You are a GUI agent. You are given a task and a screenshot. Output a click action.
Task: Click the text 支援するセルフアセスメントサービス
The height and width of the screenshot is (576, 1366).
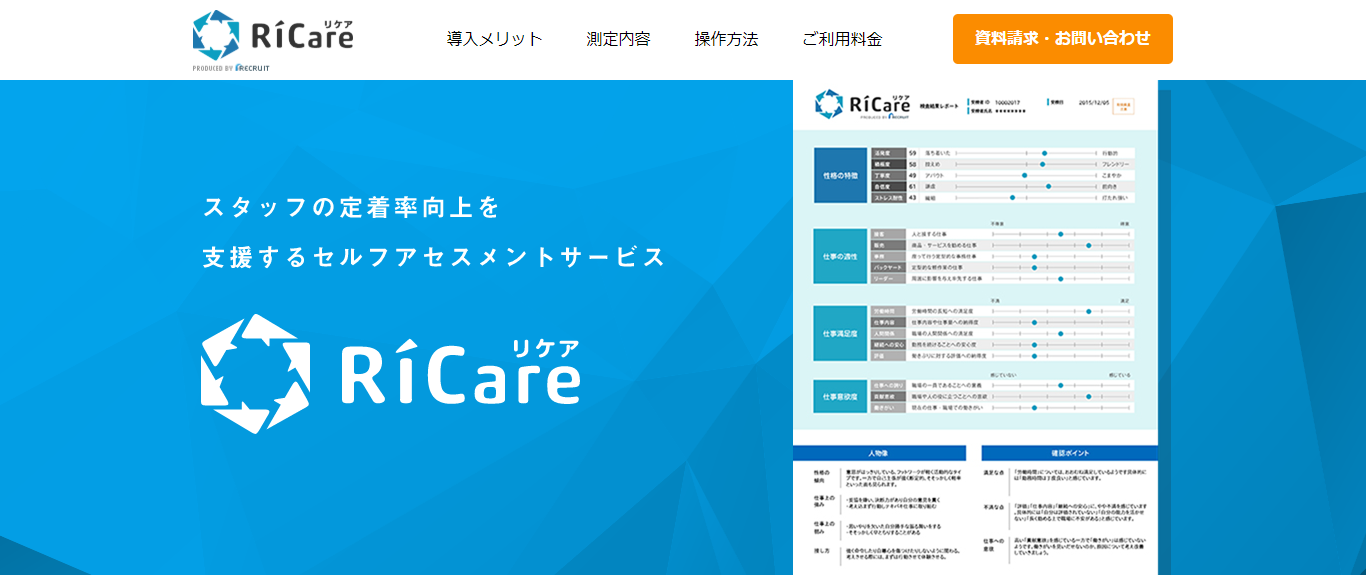434,257
